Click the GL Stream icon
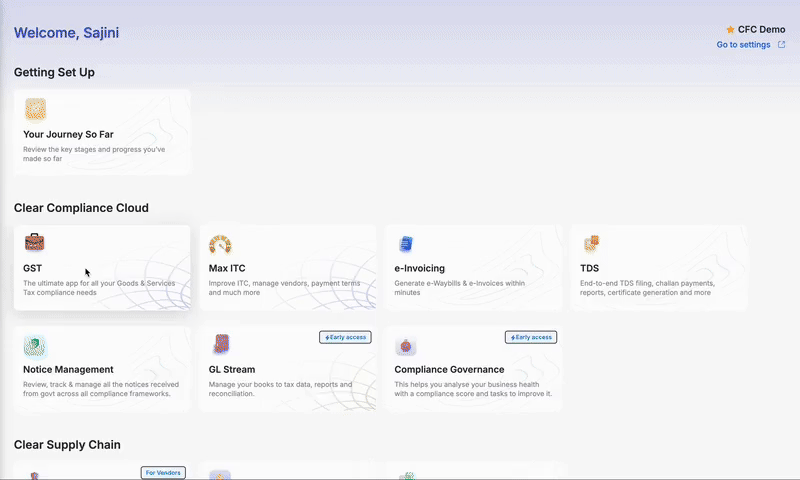The height and width of the screenshot is (480, 800). (x=221, y=344)
